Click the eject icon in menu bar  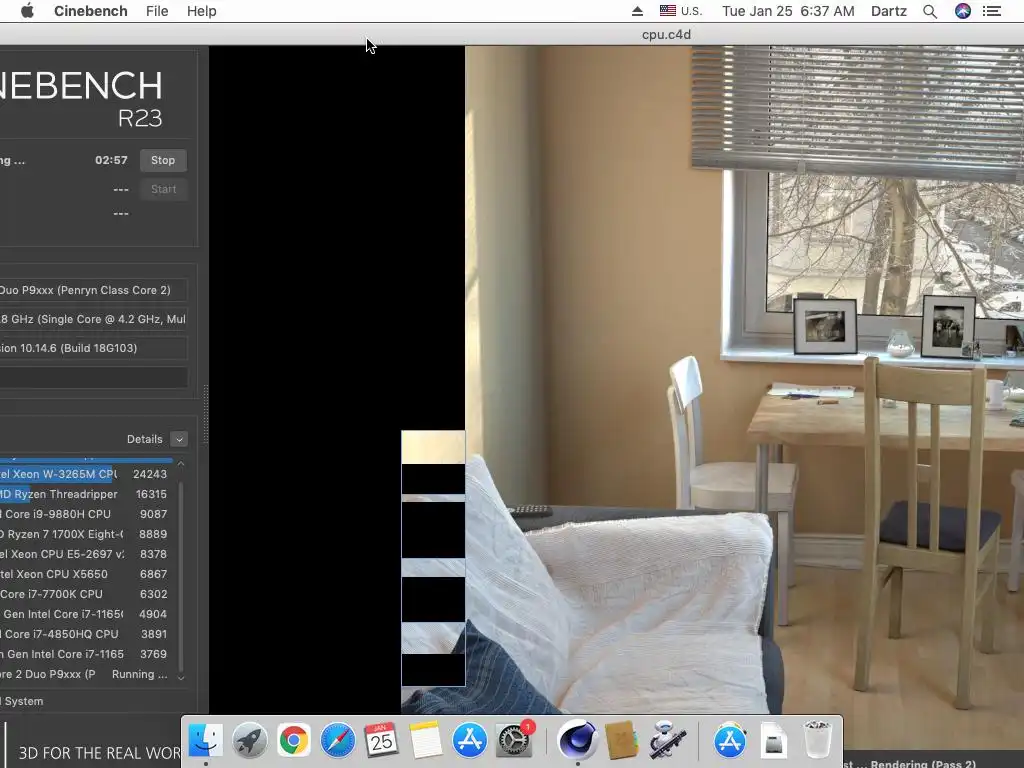(637, 11)
